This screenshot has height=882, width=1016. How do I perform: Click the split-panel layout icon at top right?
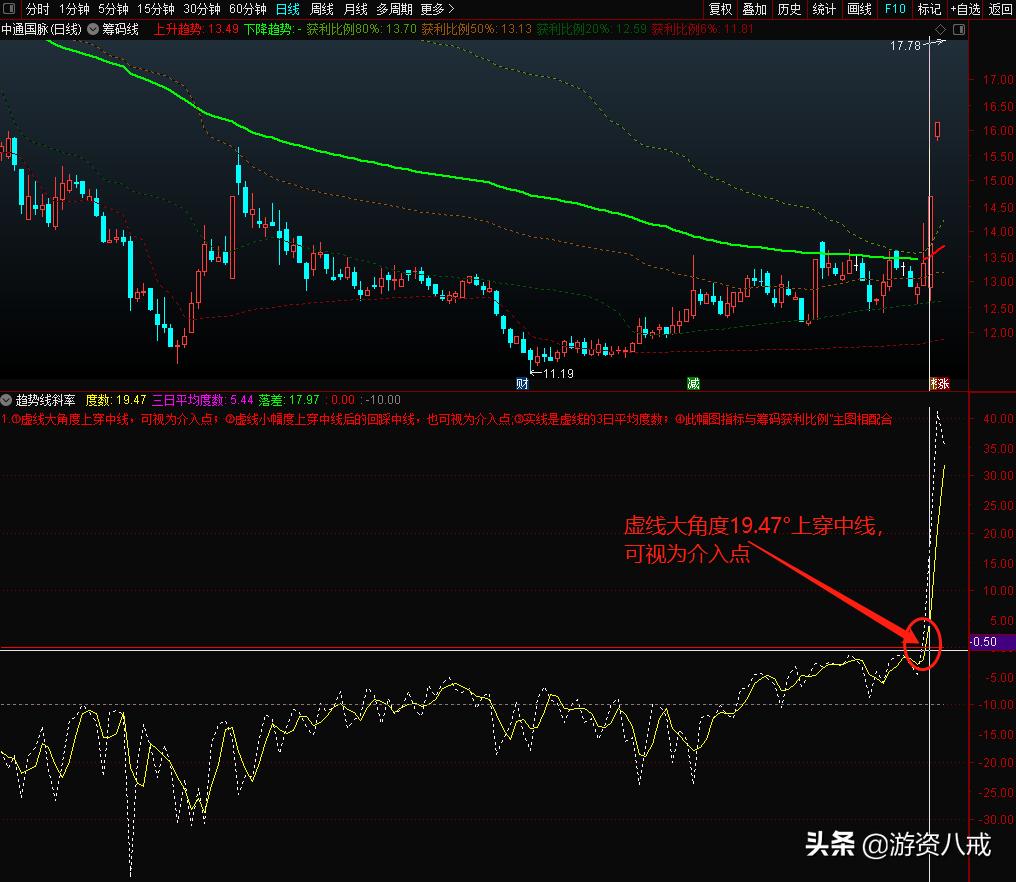(957, 29)
